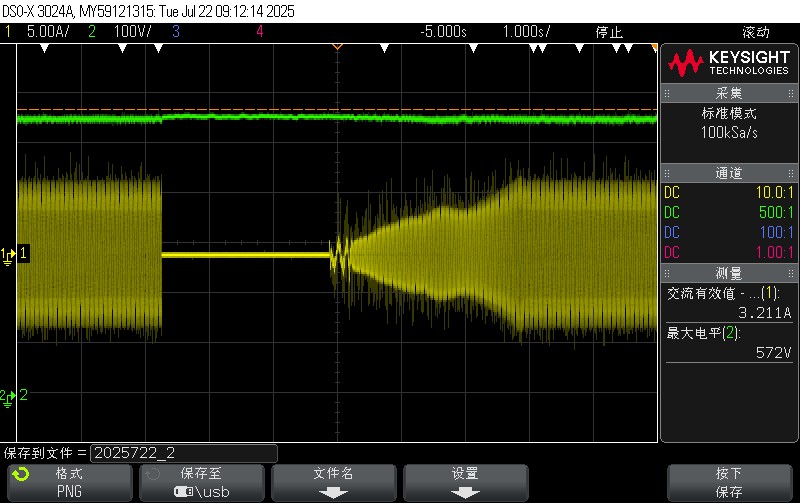Click the orange trigger level marker at right edge
800x503 pixels.
pyautogui.click(x=655, y=47)
